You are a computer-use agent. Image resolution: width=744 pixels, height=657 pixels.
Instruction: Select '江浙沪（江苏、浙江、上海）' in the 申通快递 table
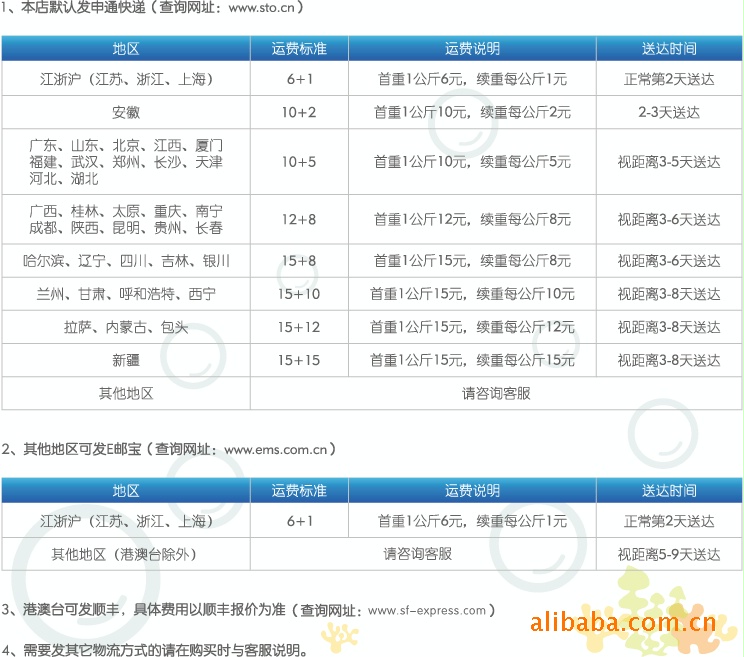click(x=126, y=79)
